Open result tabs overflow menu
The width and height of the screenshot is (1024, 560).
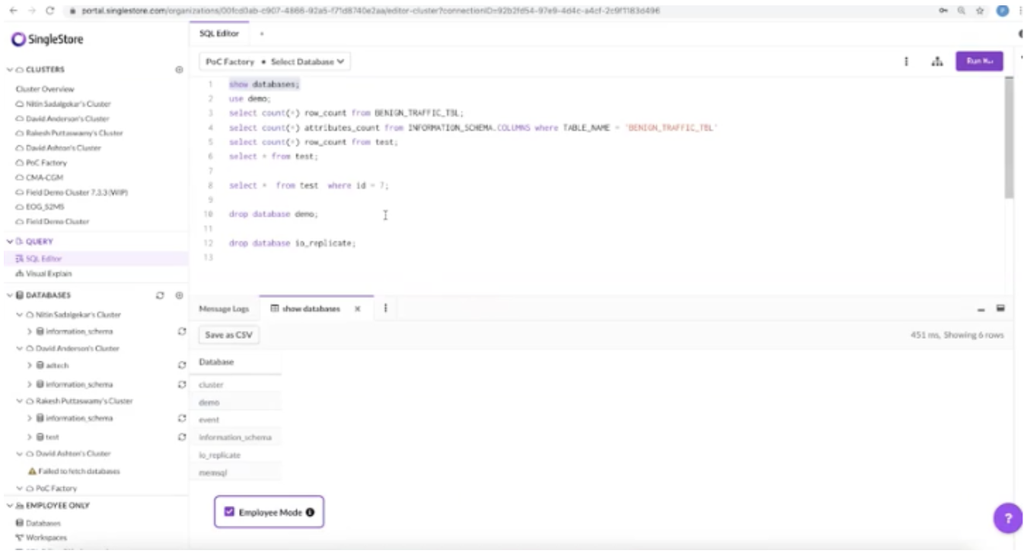pyautogui.click(x=385, y=308)
